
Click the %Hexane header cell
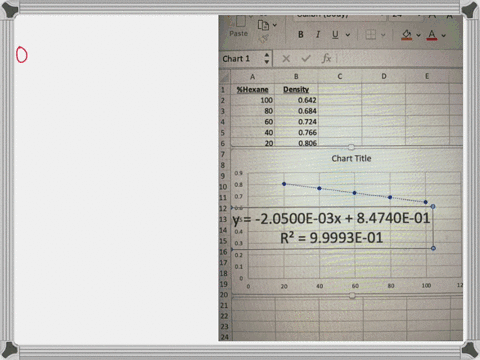click(x=252, y=89)
